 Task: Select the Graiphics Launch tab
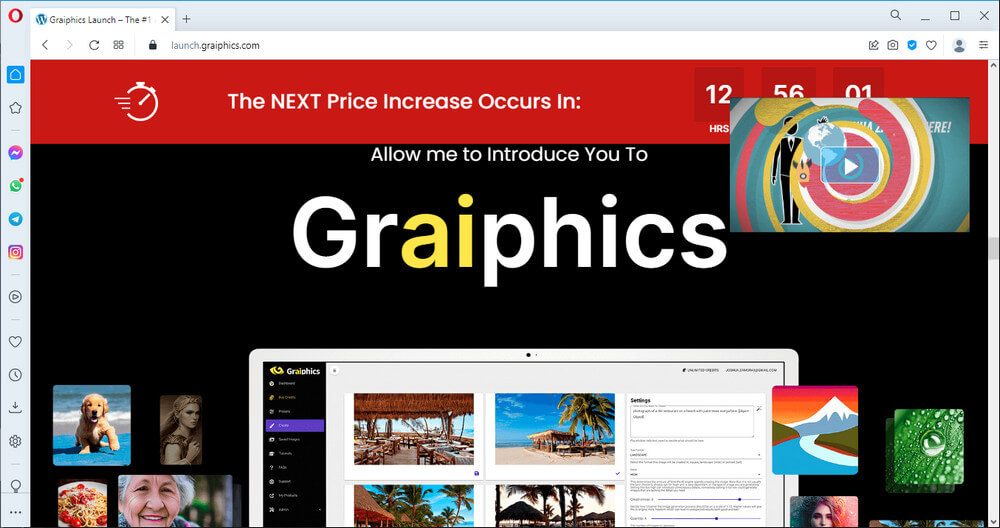point(102,20)
